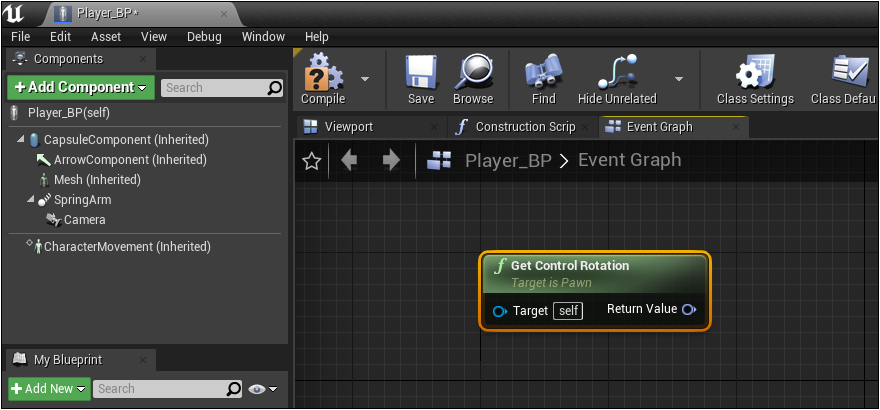Open the Compile options dropdown arrow
Image resolution: width=880 pixels, height=410 pixels.
point(365,79)
